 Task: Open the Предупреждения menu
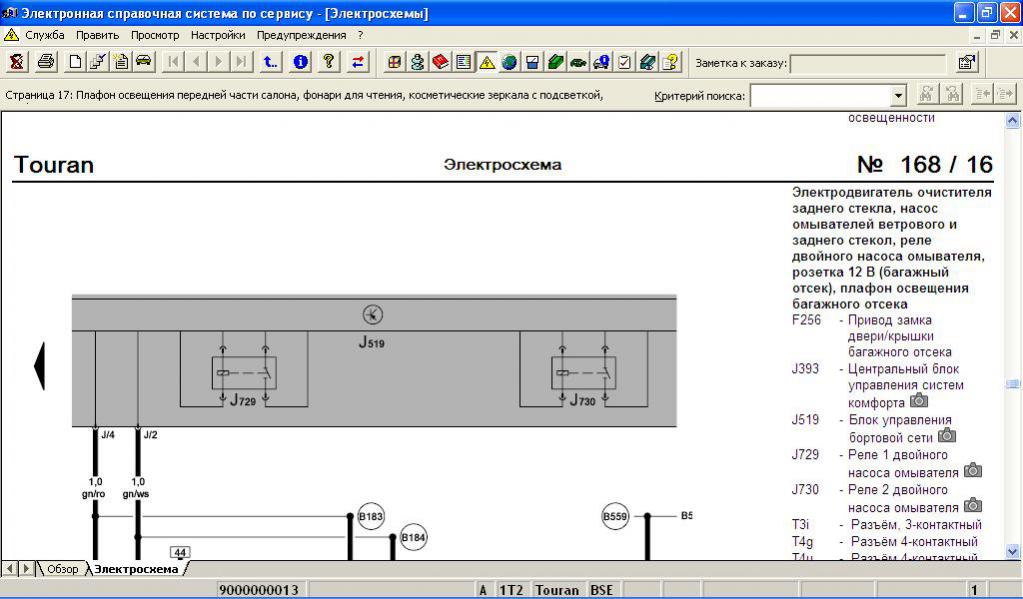click(301, 35)
